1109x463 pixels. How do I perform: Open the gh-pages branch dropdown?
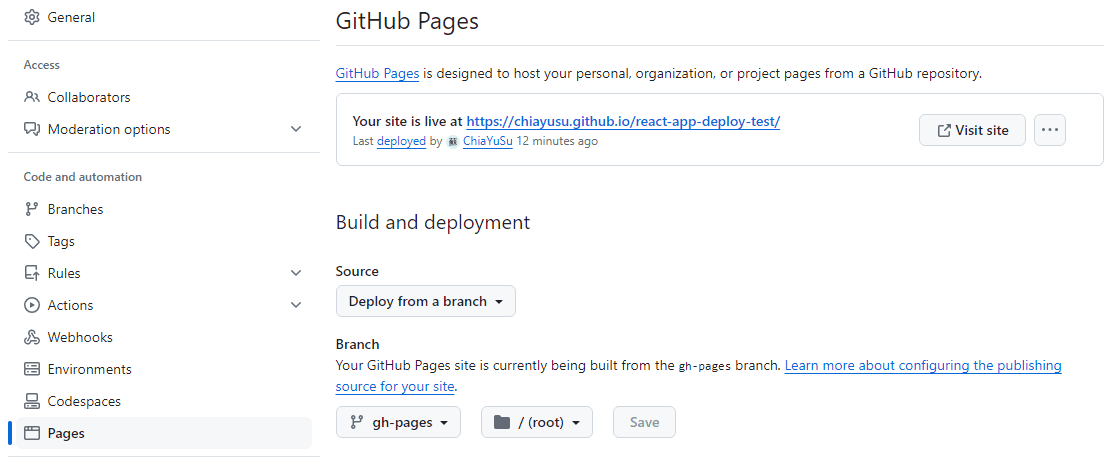398,422
